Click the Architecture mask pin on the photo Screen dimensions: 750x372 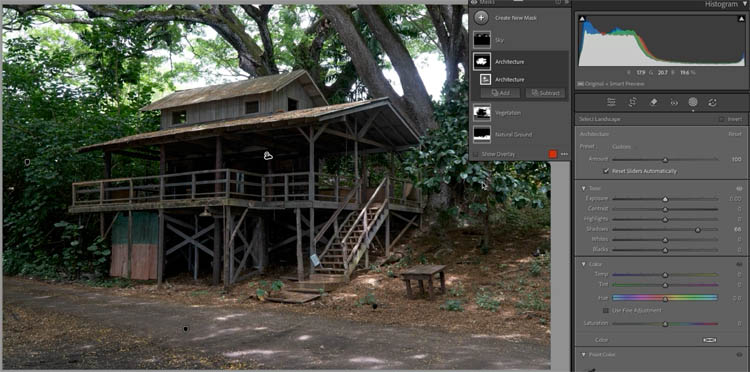click(x=268, y=155)
